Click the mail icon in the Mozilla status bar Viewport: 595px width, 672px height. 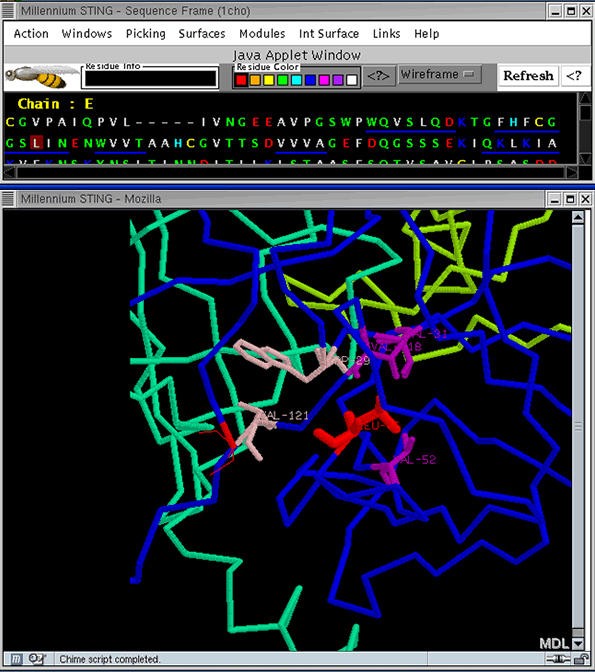pos(35,659)
